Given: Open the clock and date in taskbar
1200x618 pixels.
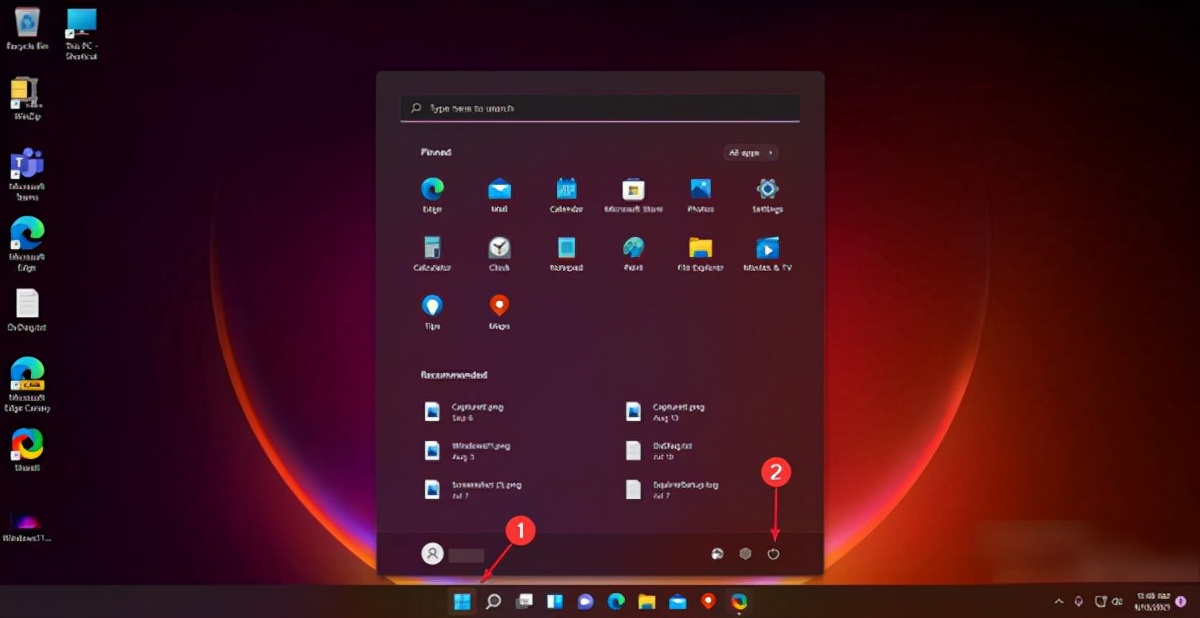Looking at the screenshot, I should (x=1152, y=602).
